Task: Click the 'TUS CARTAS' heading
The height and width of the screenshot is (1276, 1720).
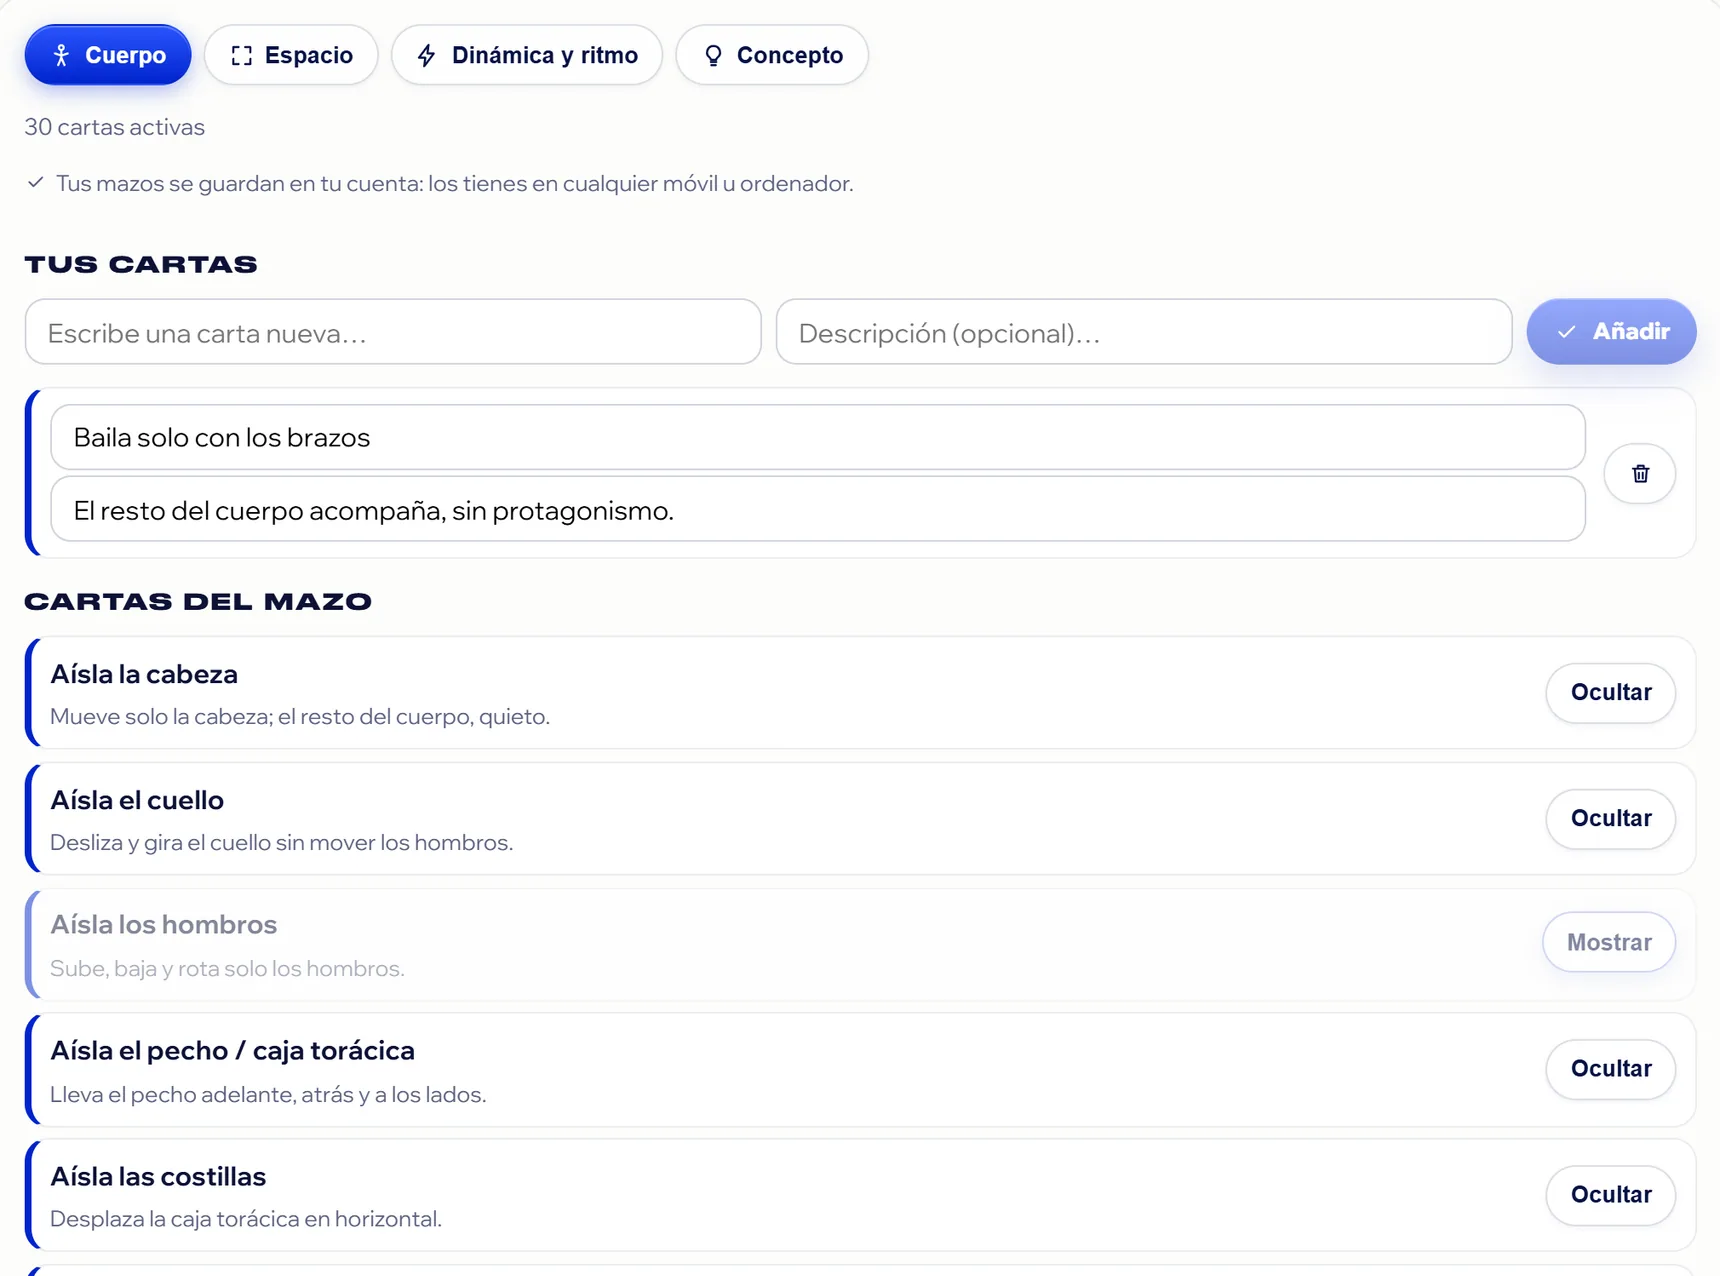Action: tap(141, 264)
